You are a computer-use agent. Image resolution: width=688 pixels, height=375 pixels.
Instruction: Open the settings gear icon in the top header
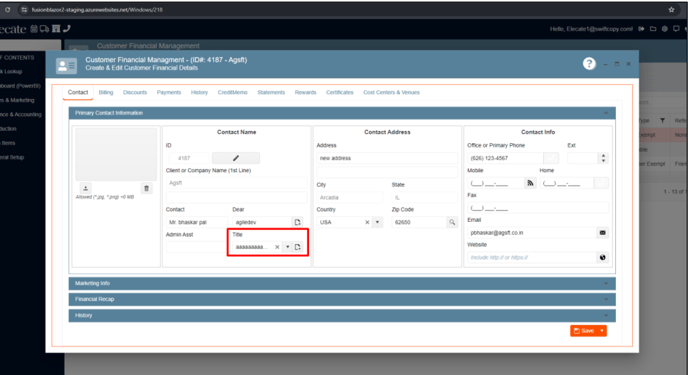coord(665,29)
